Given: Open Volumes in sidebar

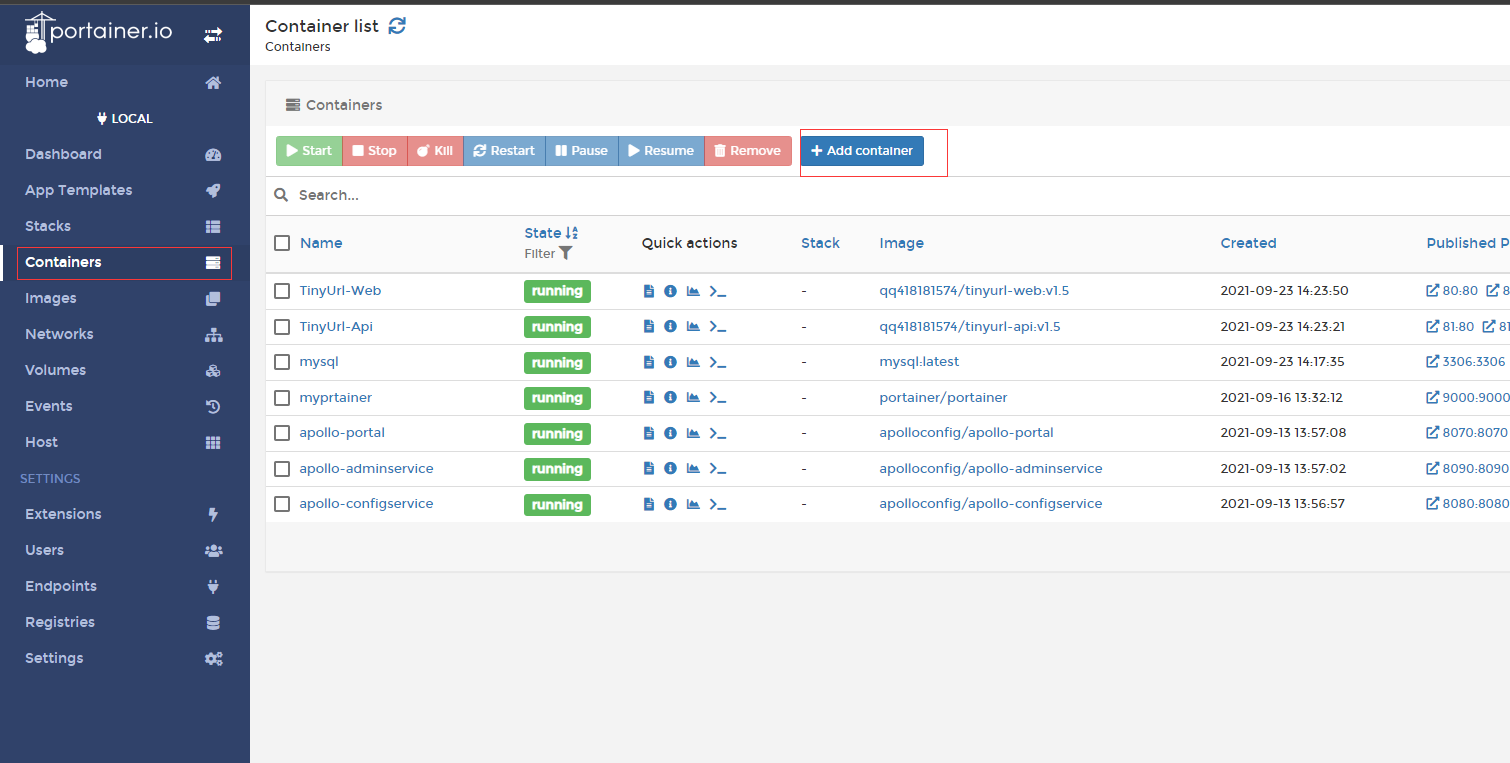Looking at the screenshot, I should pyautogui.click(x=124, y=370).
